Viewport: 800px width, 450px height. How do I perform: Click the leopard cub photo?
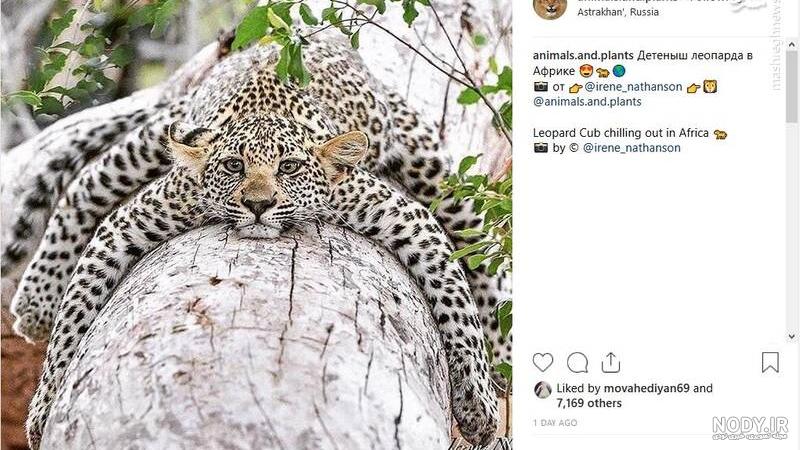coord(256,225)
